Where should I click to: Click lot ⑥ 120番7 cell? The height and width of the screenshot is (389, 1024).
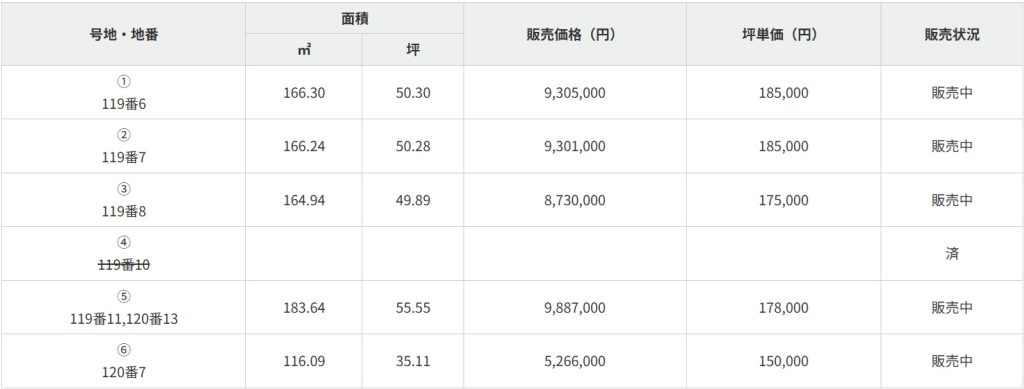pyautogui.click(x=123, y=361)
